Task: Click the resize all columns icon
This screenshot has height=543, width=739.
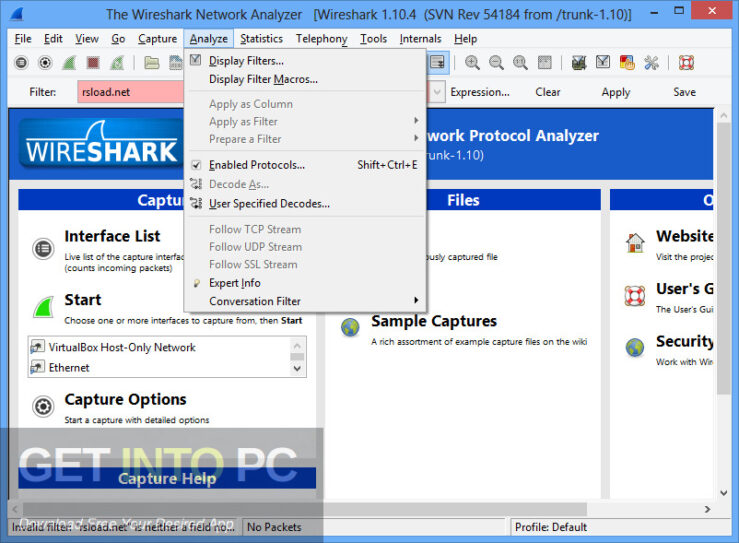Action: (544, 63)
